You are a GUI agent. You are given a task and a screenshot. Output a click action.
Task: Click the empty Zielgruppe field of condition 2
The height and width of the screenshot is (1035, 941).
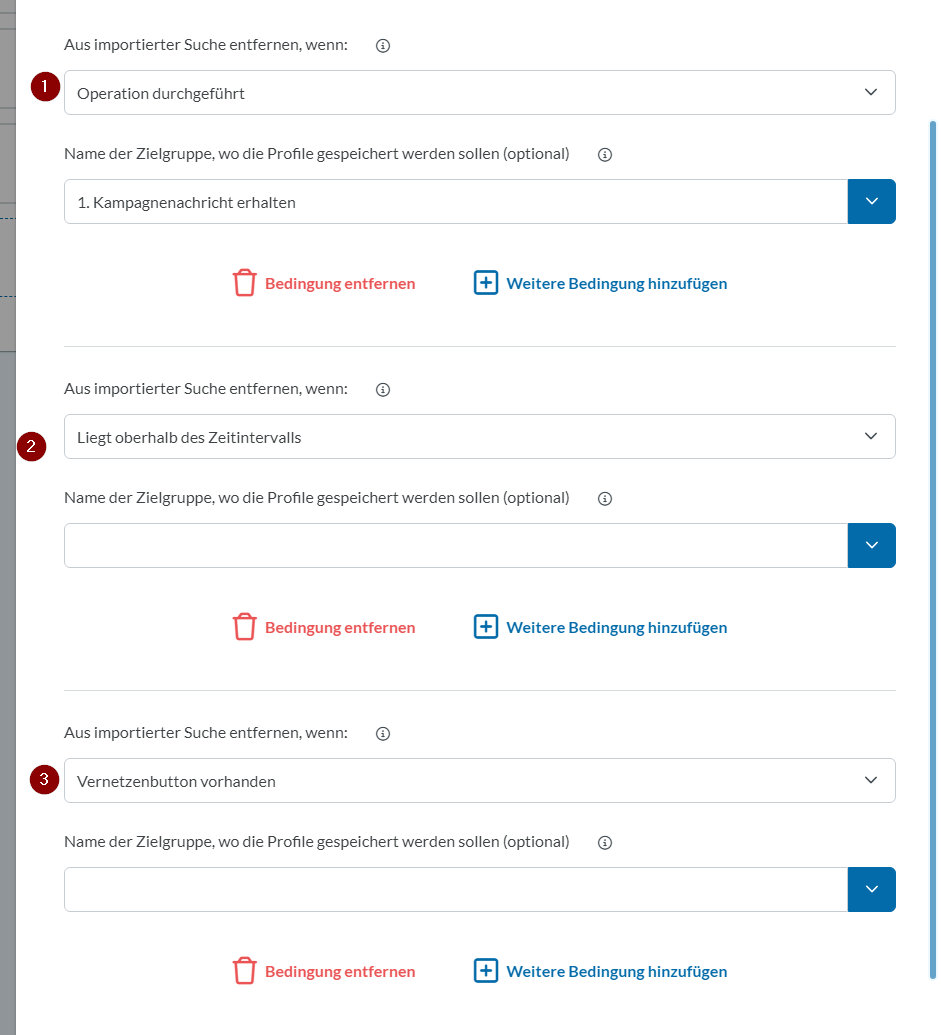click(456, 546)
